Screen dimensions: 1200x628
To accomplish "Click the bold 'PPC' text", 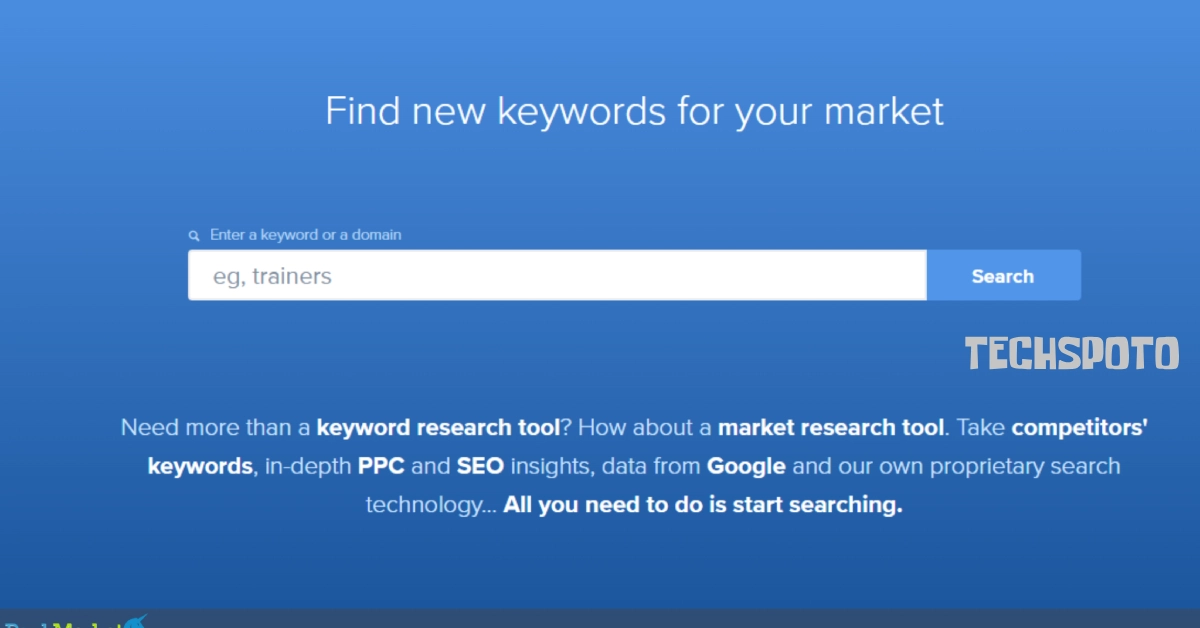I will pyautogui.click(x=380, y=466).
